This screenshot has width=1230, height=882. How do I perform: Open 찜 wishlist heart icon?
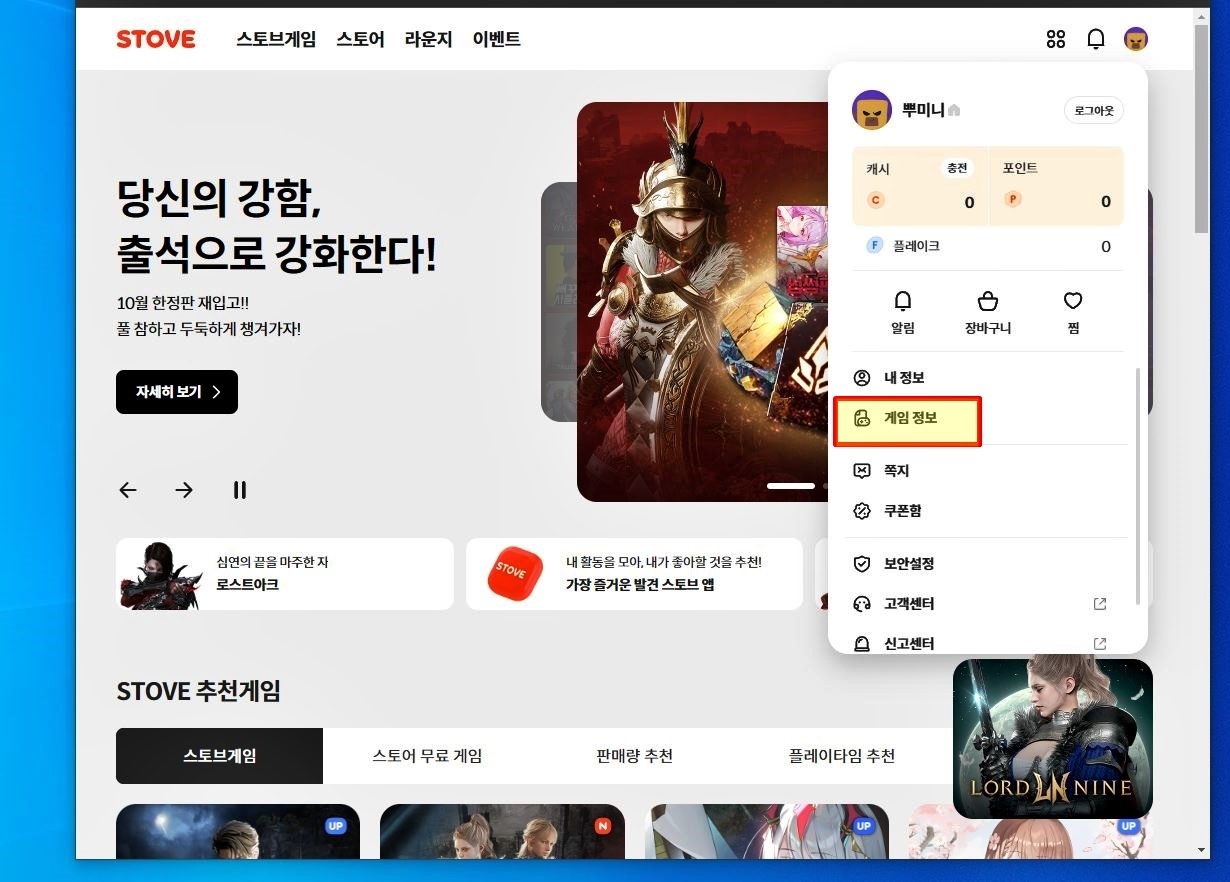[x=1073, y=301]
